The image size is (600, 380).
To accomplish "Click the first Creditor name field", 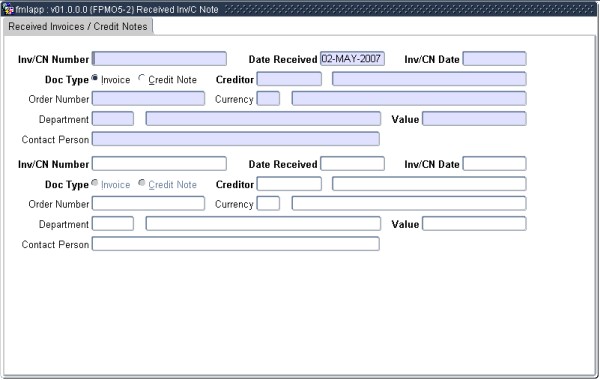I will click(429, 79).
